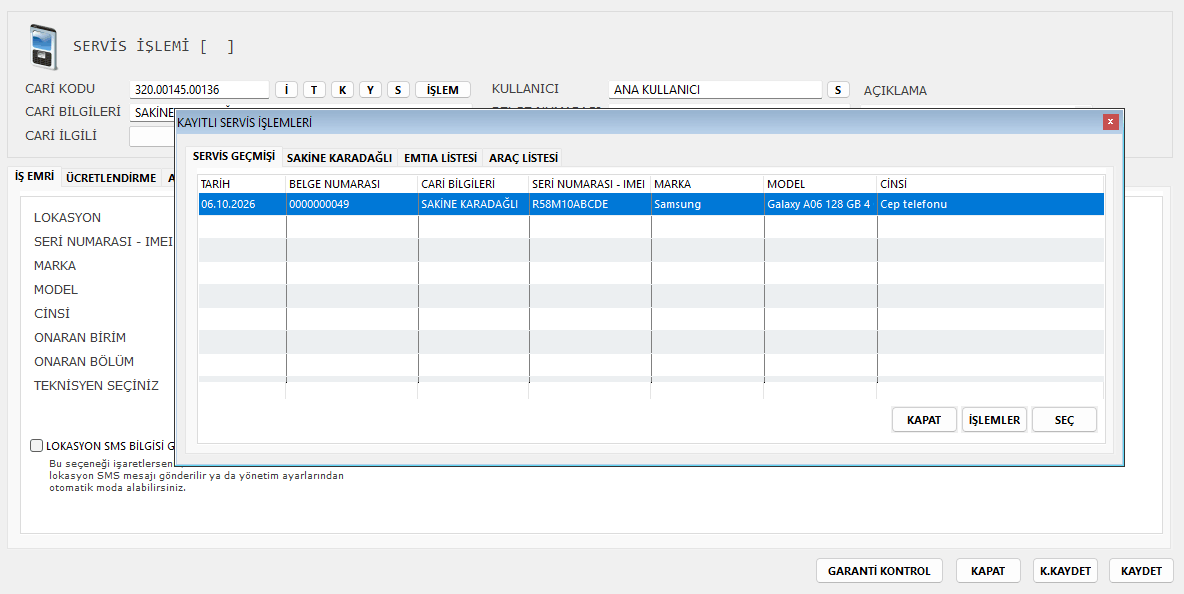Click the Galaxy A06 128 GB model cell

coord(819,204)
